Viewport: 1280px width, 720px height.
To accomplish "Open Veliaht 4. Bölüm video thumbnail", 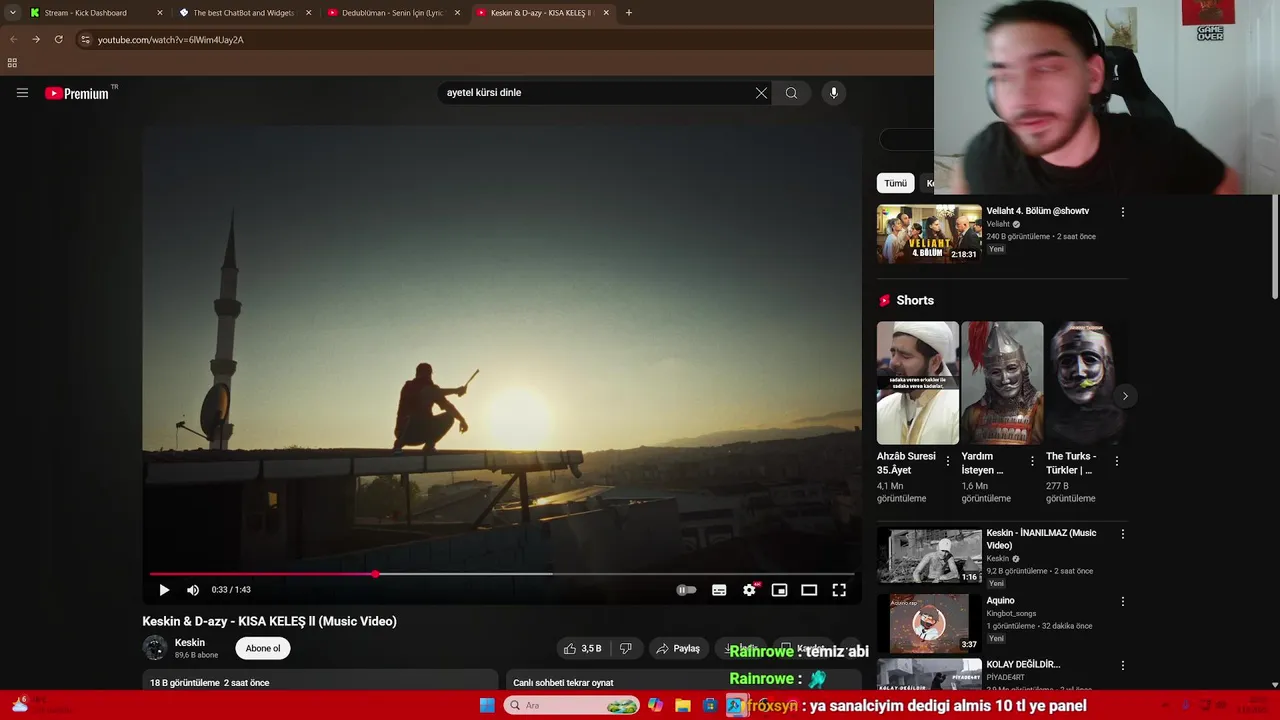I will point(929,234).
